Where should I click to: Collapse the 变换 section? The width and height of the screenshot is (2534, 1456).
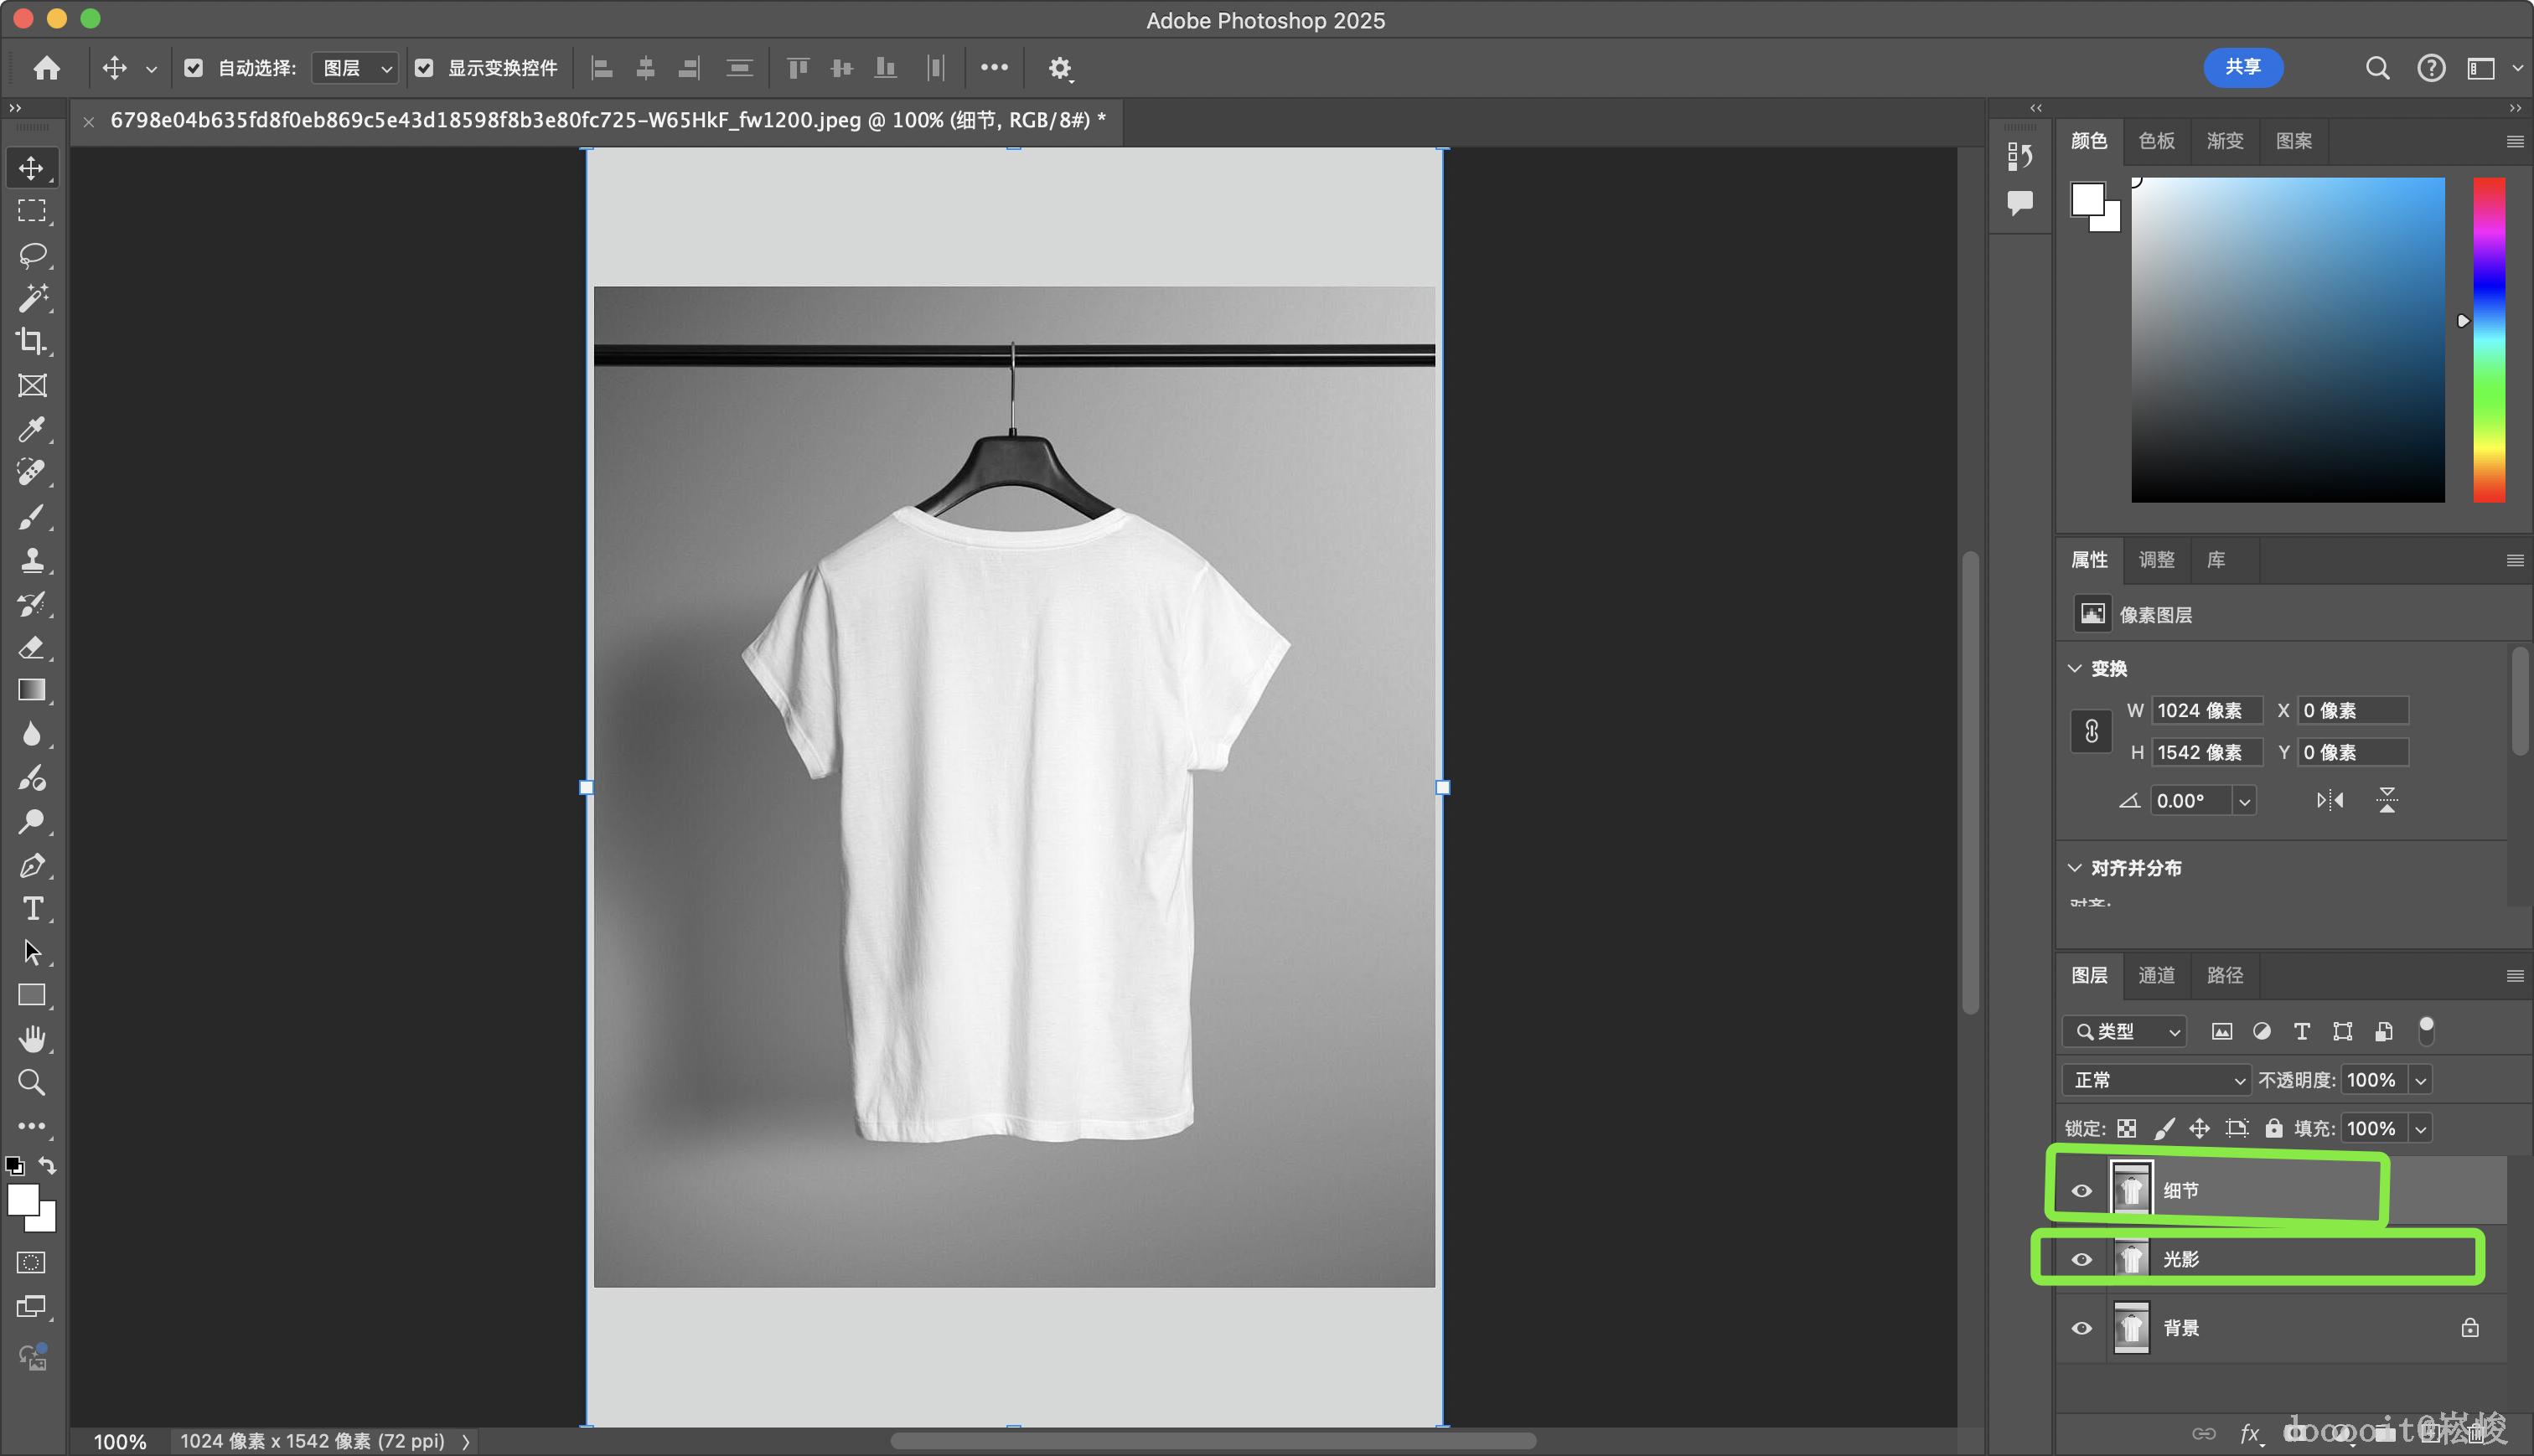[2075, 668]
